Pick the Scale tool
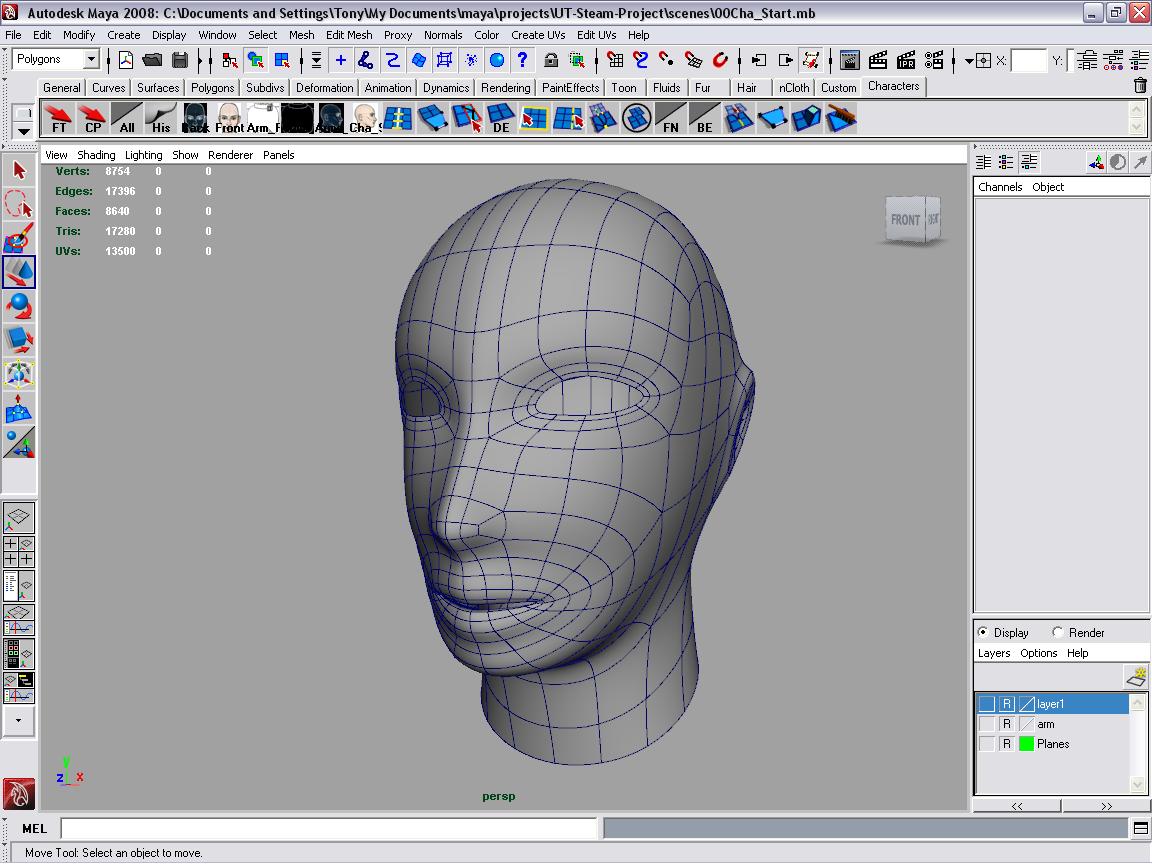 [19, 339]
